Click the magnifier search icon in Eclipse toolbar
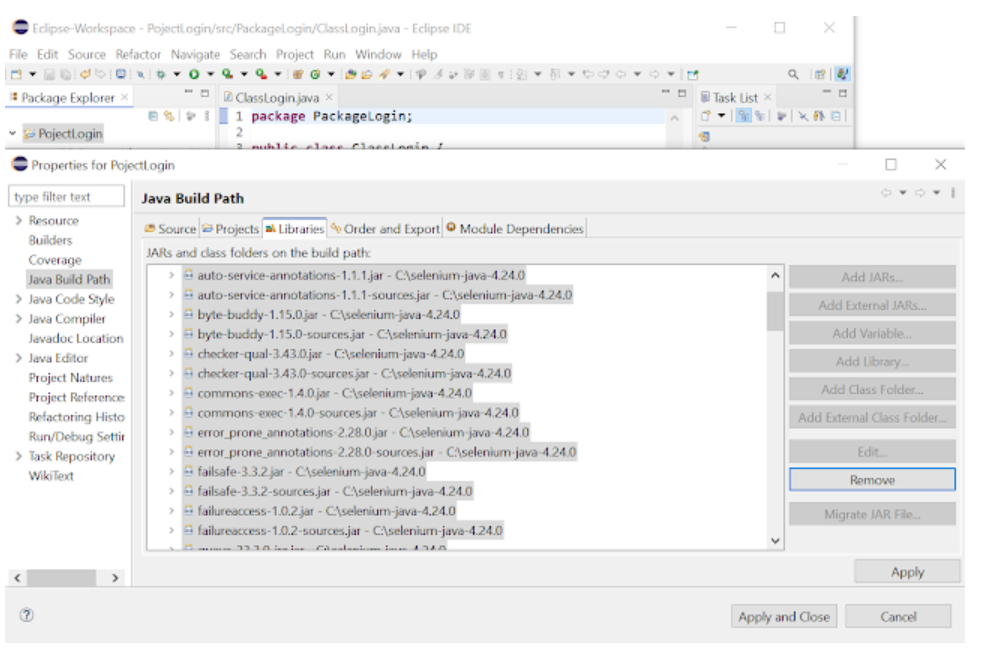 point(793,74)
